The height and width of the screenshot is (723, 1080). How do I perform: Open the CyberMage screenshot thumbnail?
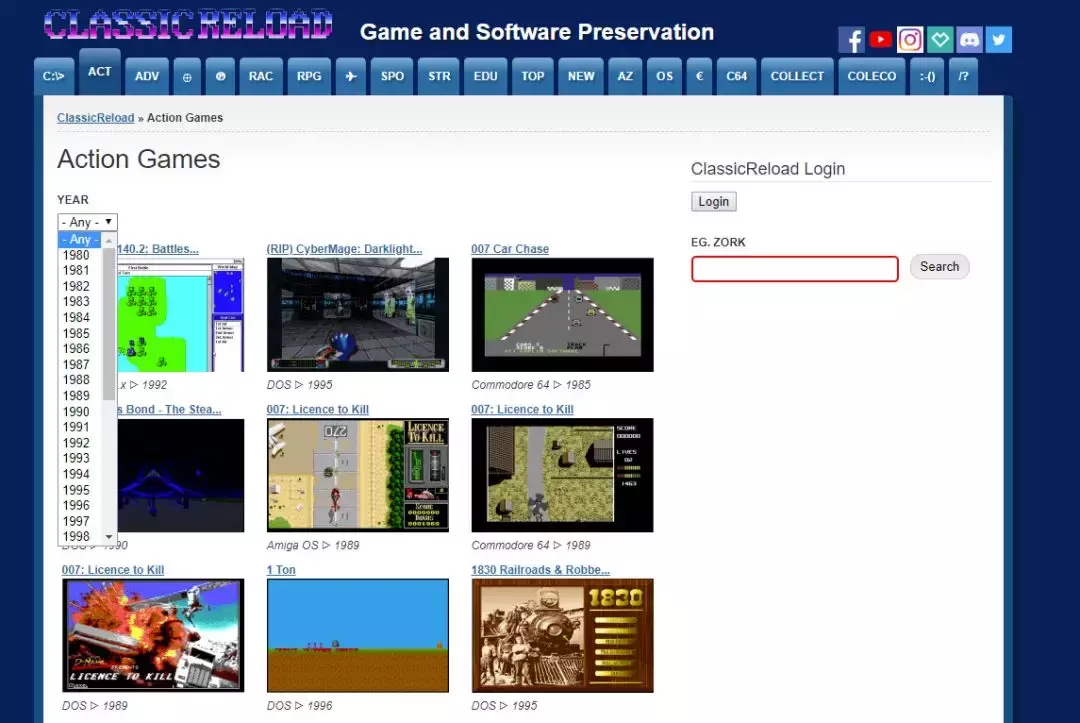pyautogui.click(x=357, y=315)
